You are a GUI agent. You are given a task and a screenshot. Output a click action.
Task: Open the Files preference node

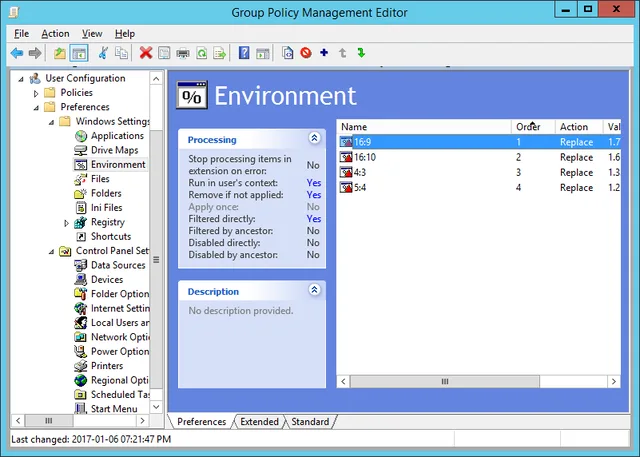pos(100,179)
